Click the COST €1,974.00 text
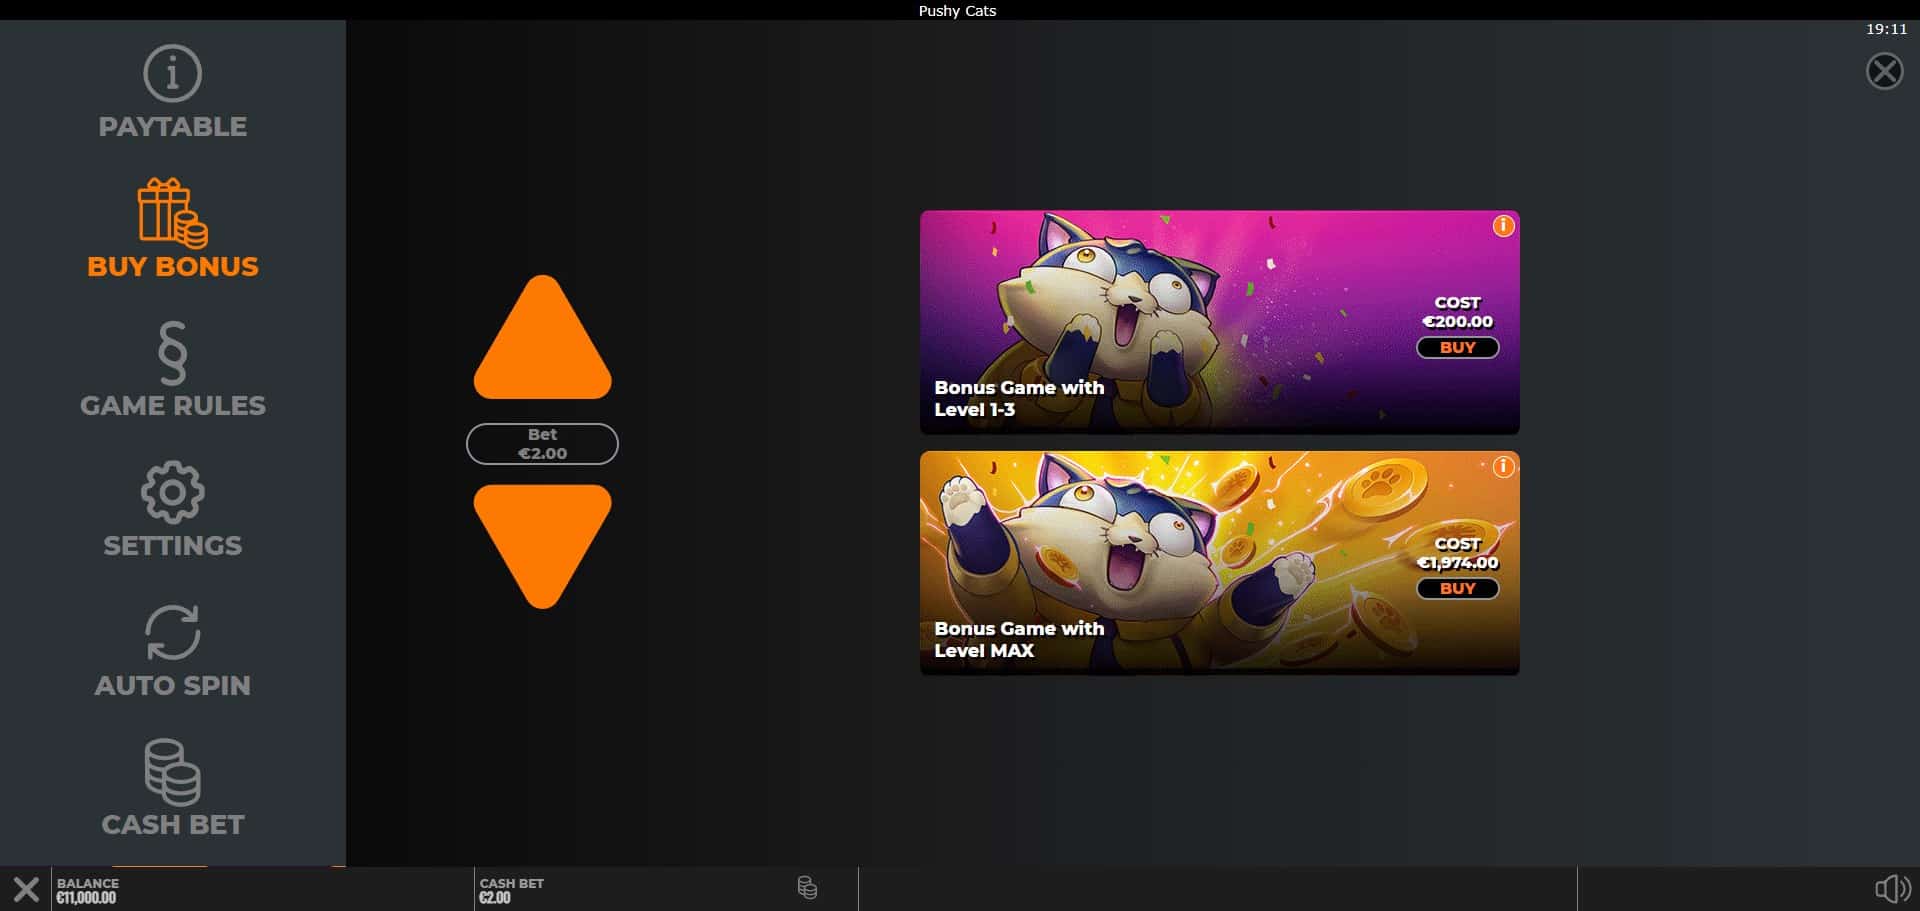The width and height of the screenshot is (1920, 911). click(1457, 553)
